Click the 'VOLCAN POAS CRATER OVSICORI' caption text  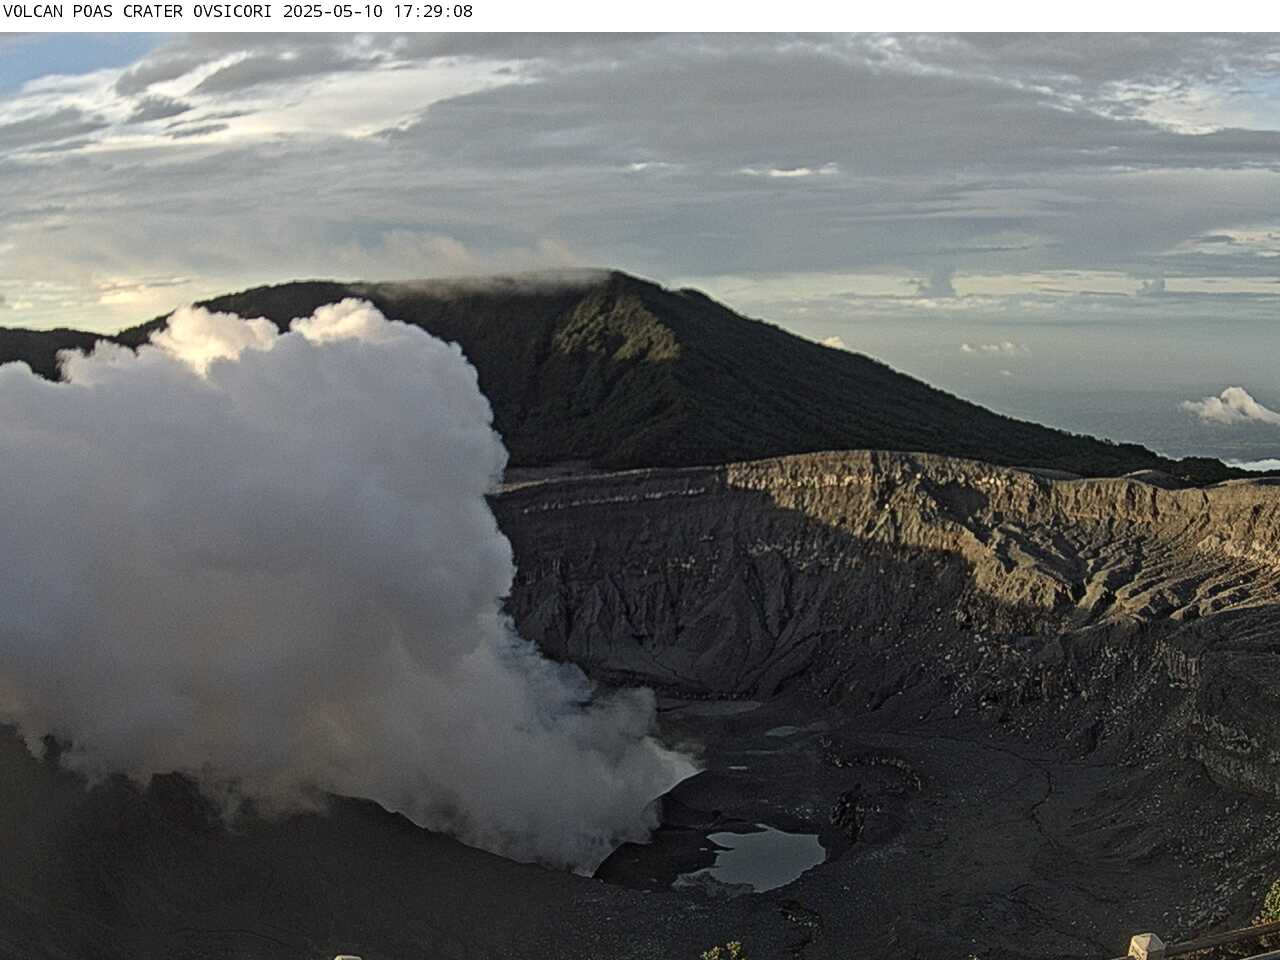click(x=140, y=12)
